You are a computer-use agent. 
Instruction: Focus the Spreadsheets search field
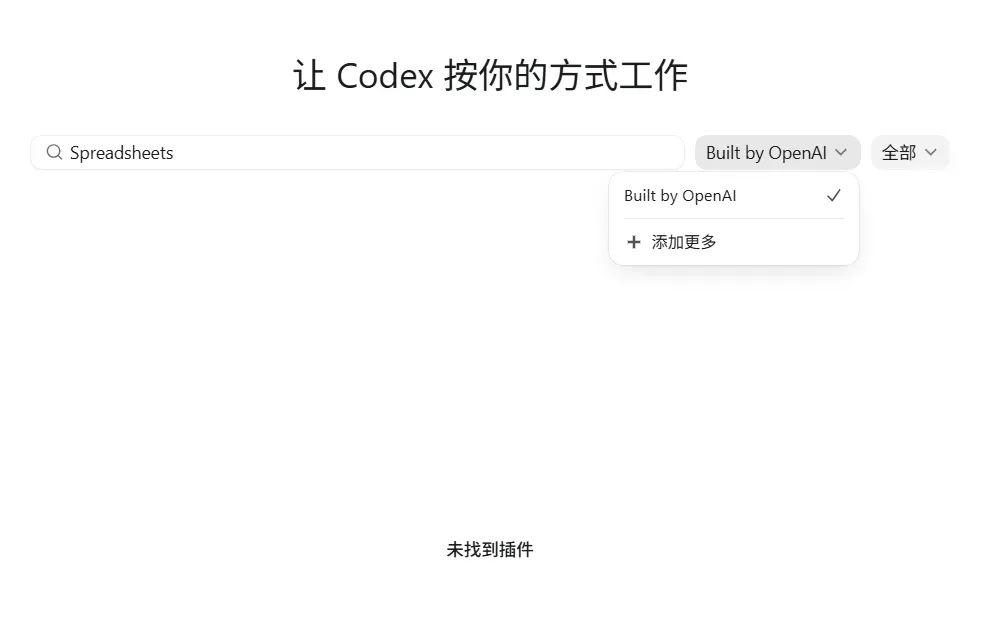[357, 152]
